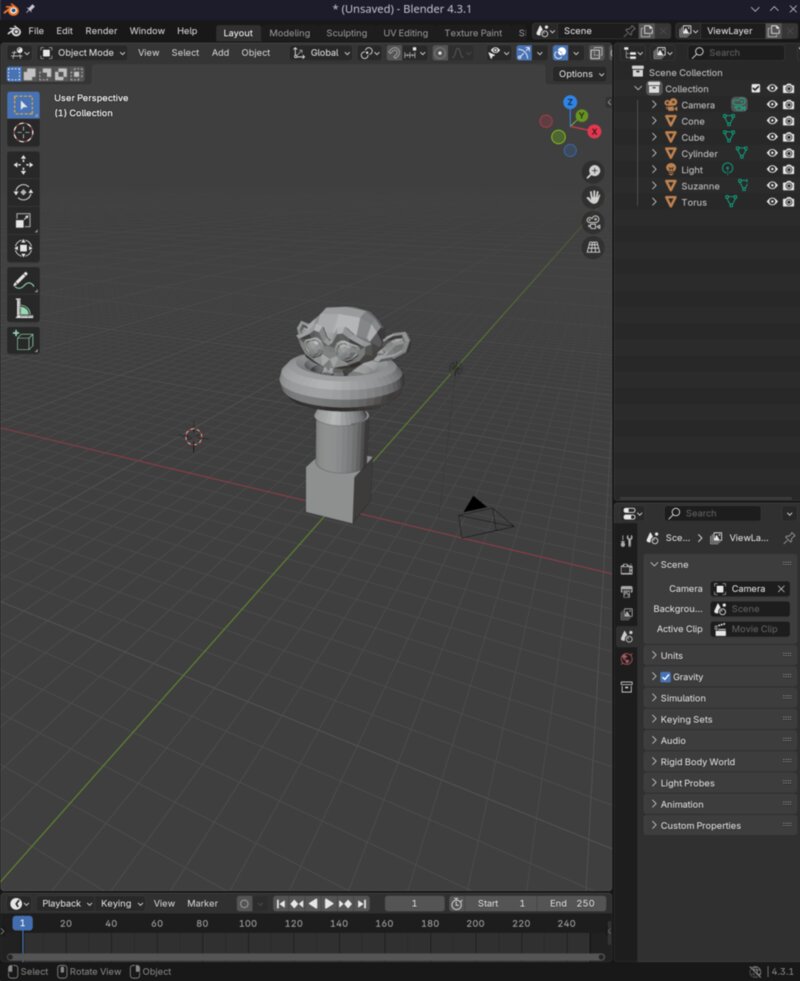Switch to the Modeling workspace tab
The image size is (800, 981).
[x=290, y=33]
